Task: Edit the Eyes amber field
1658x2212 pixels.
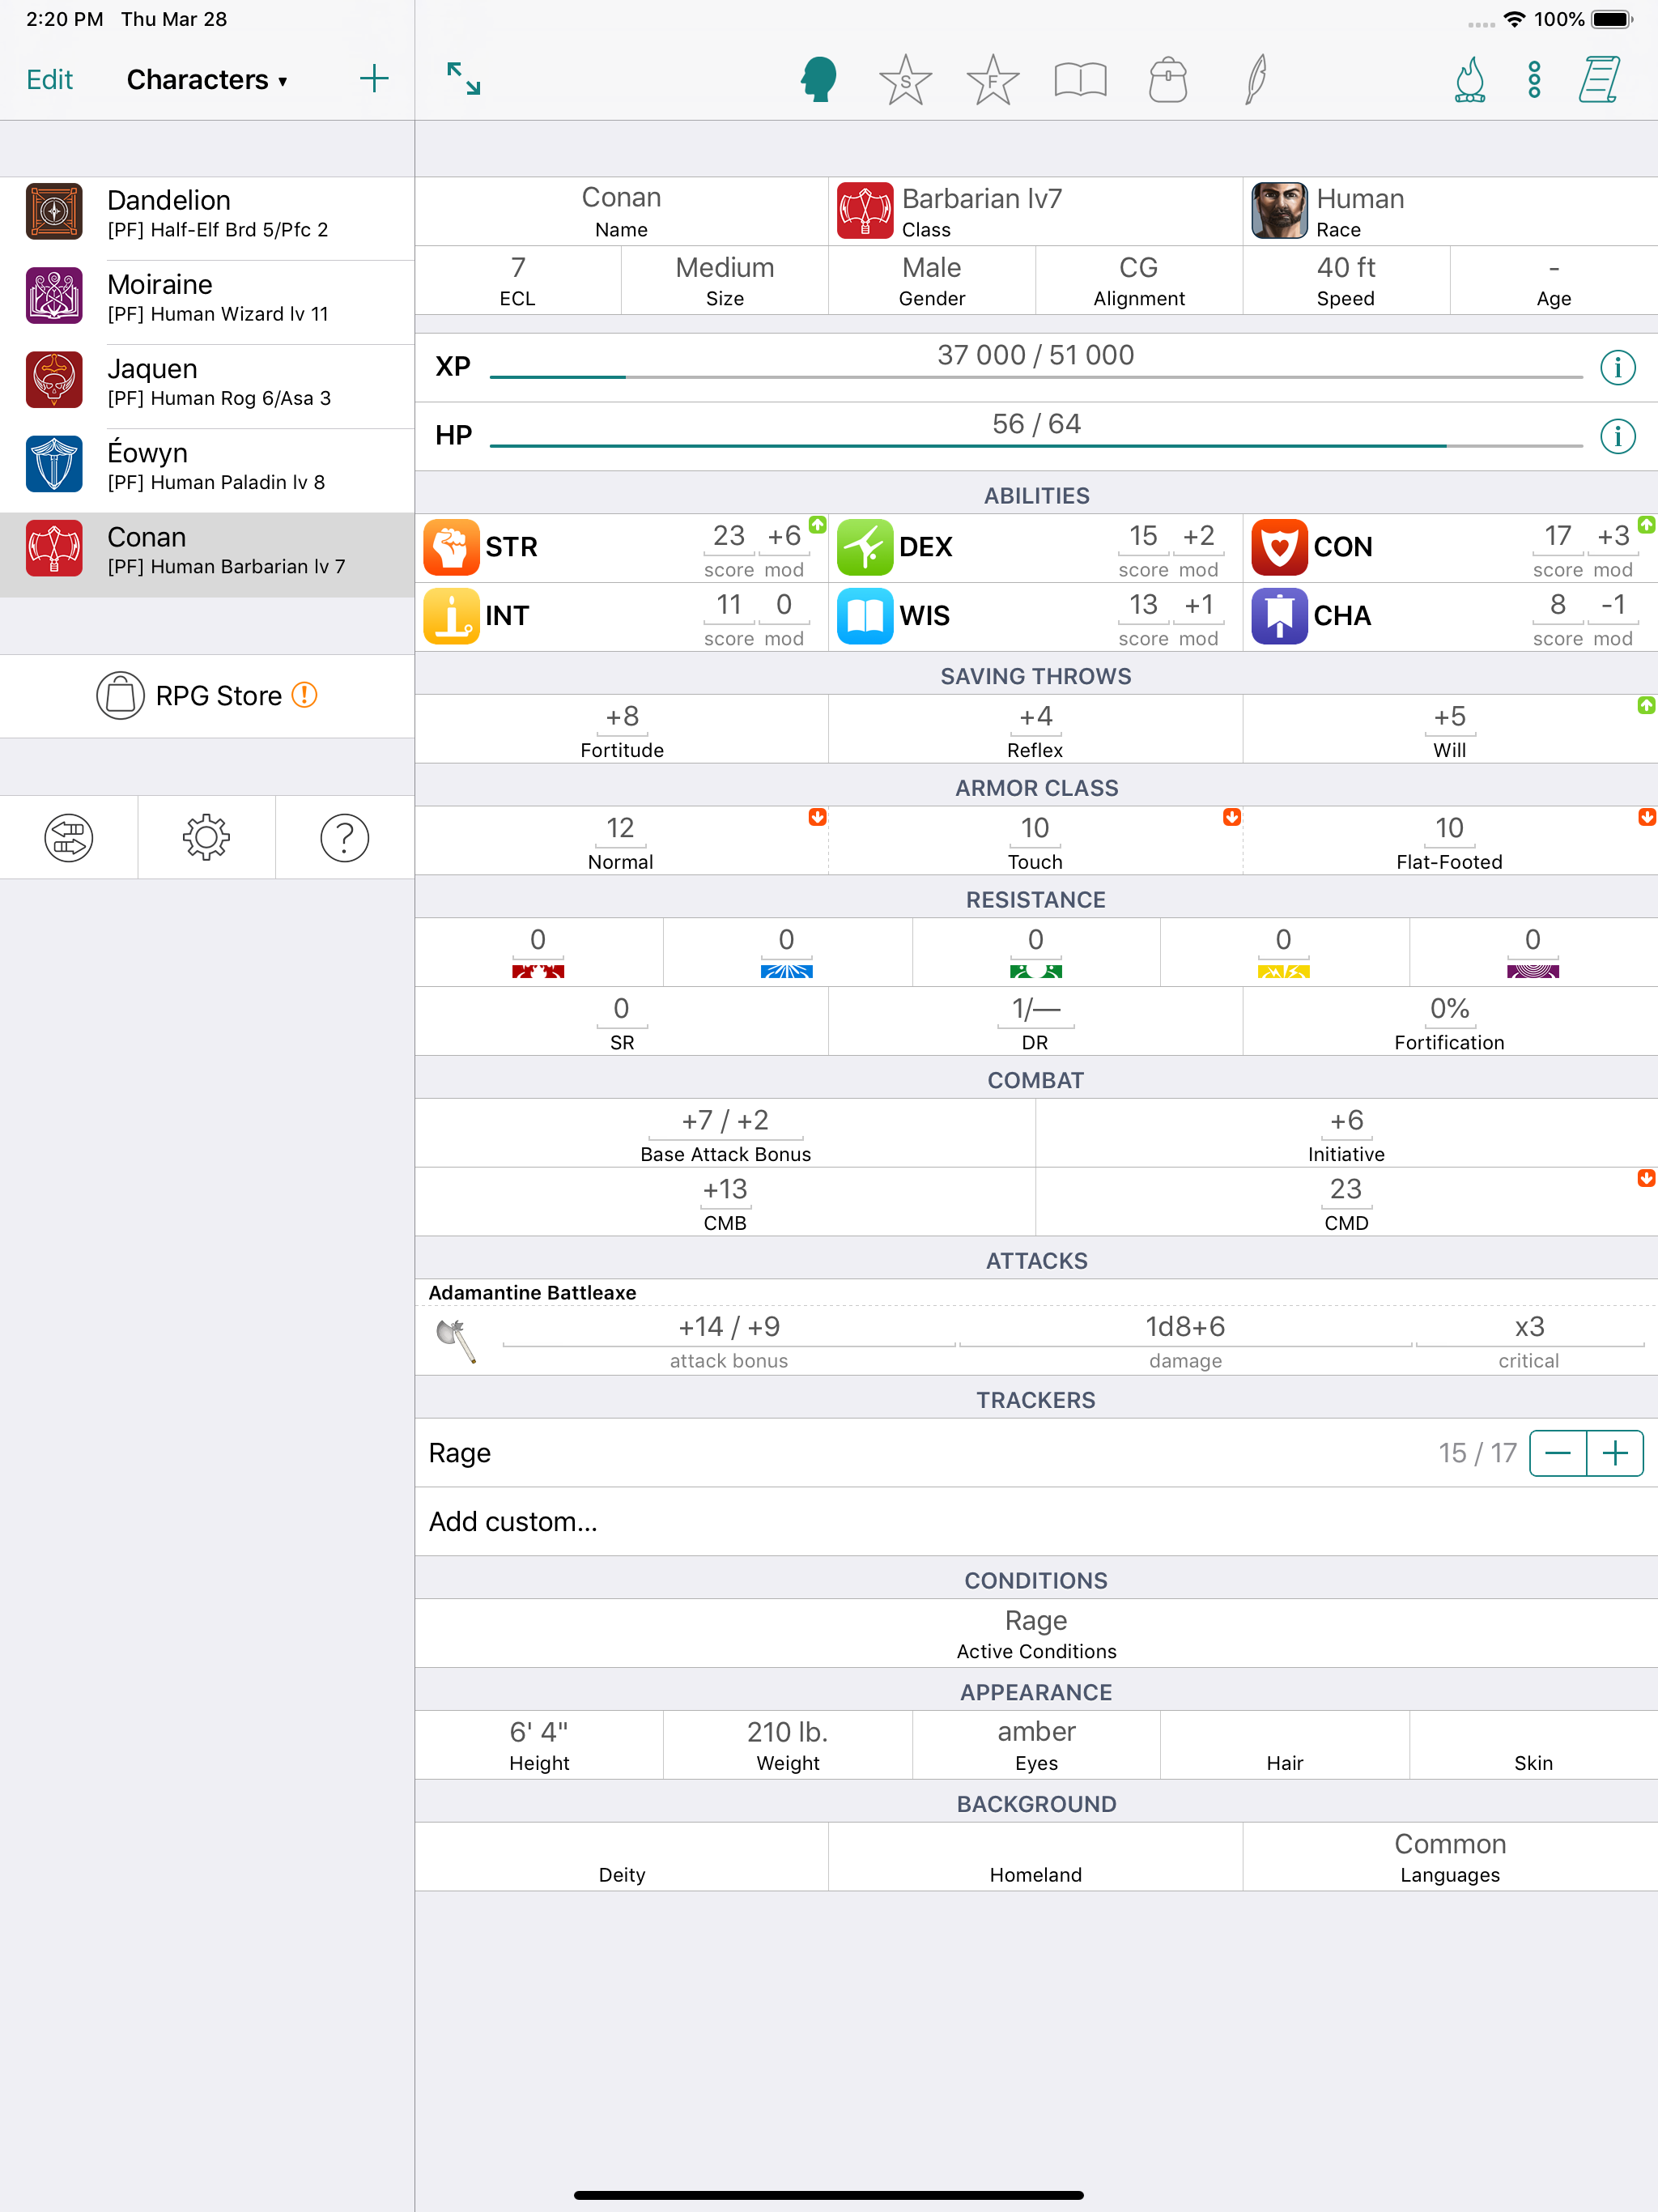Action: tap(1036, 1745)
